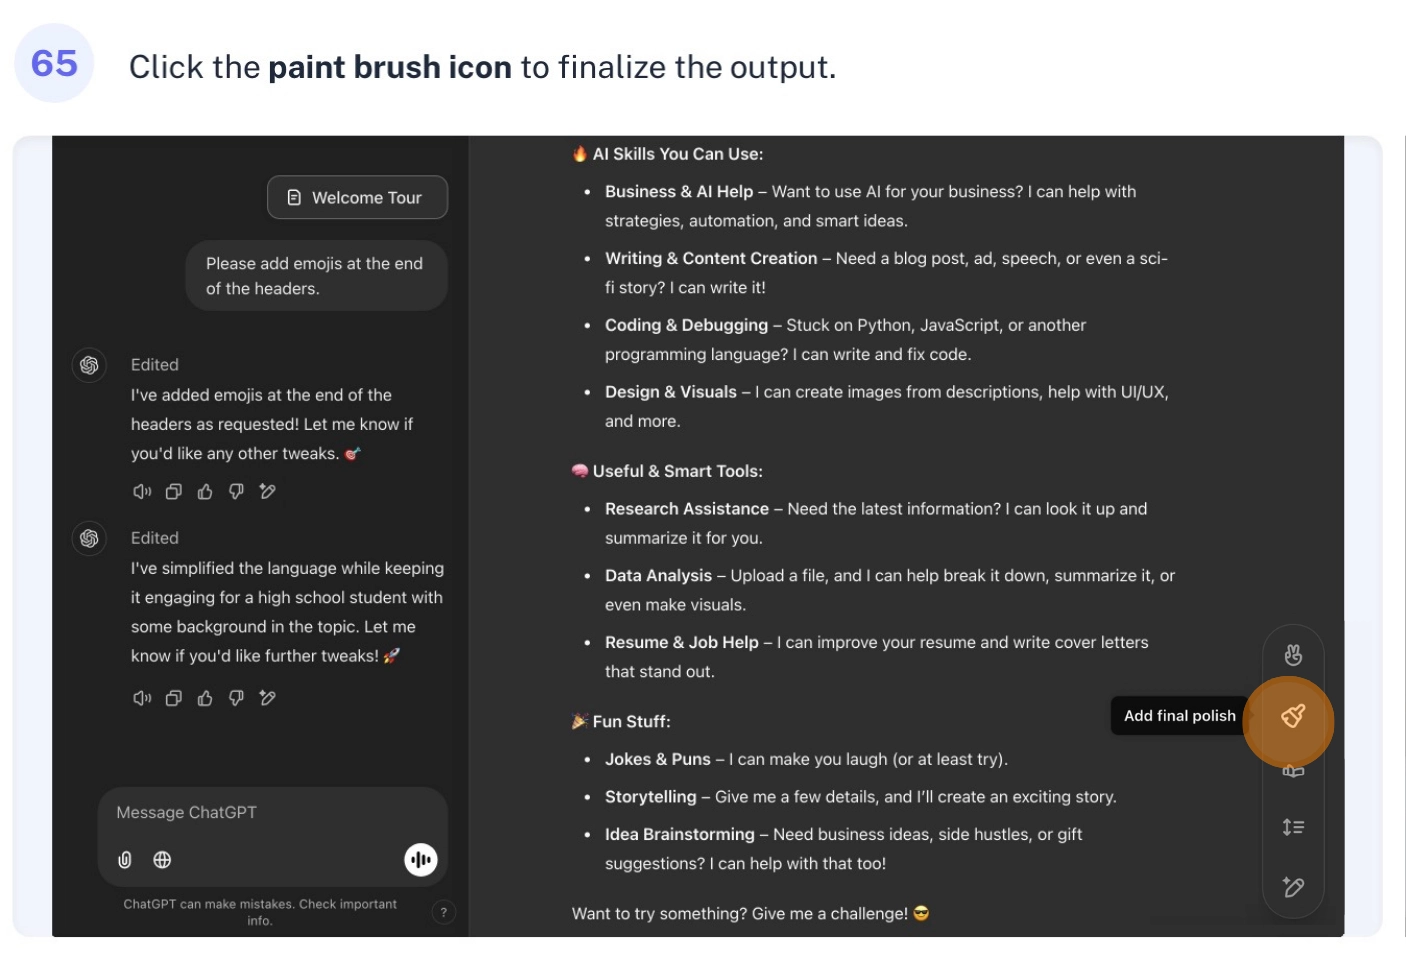Attach a file with the paperclip icon
Screen dimensions: 1406x960
pos(125,860)
